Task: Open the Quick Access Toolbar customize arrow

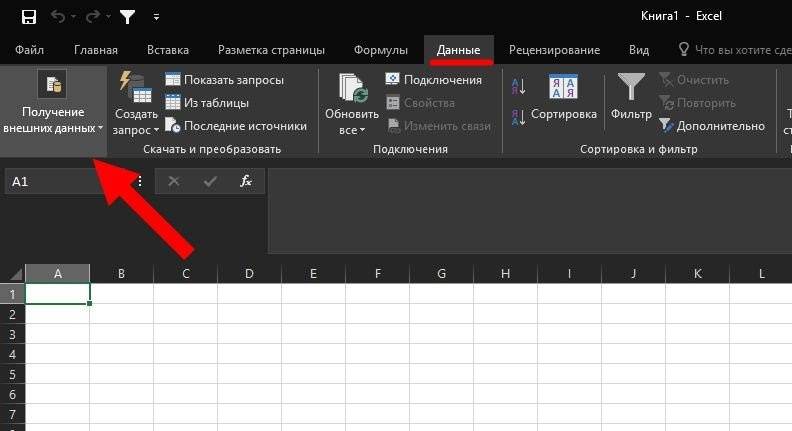Action: pos(156,17)
